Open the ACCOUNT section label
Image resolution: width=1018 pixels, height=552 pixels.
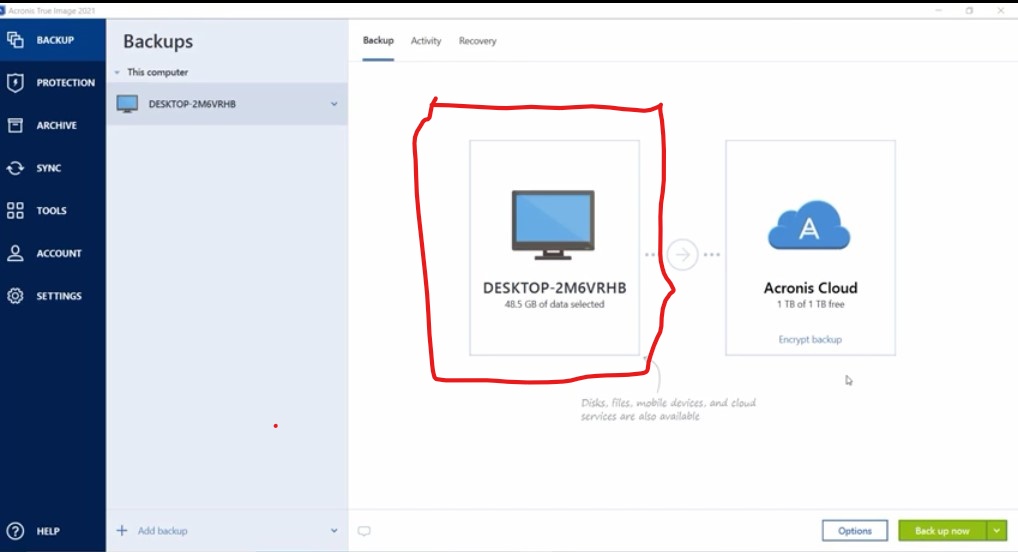pos(59,253)
